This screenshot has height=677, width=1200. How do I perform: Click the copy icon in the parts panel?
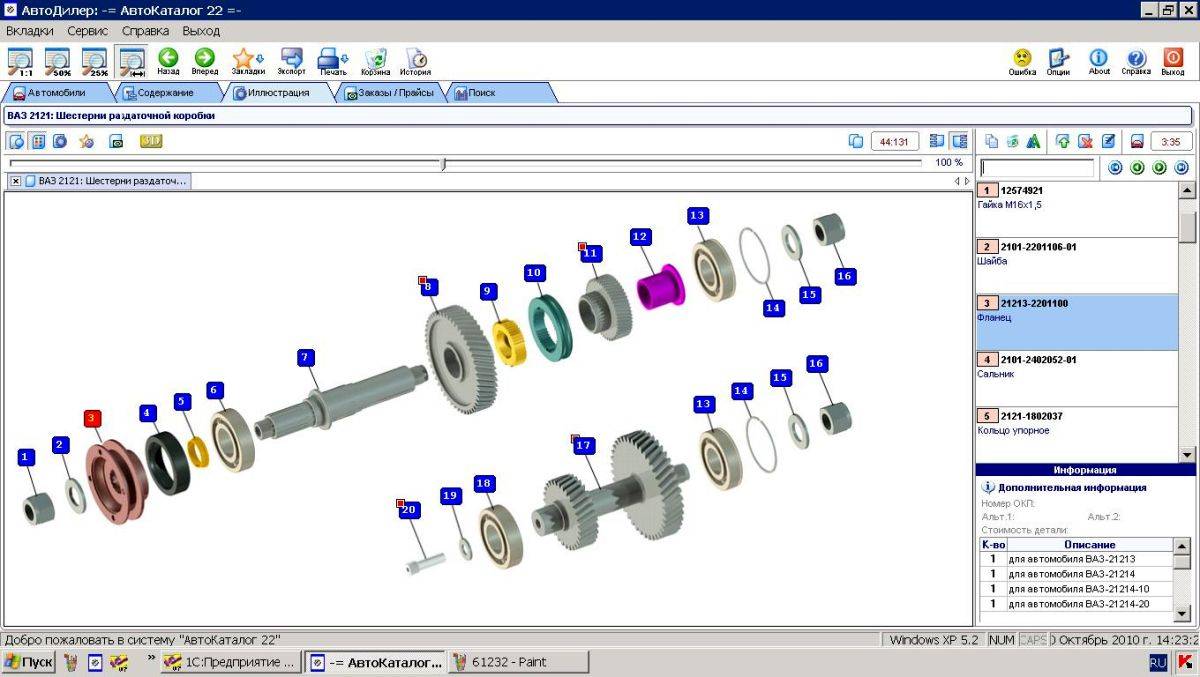coord(991,141)
